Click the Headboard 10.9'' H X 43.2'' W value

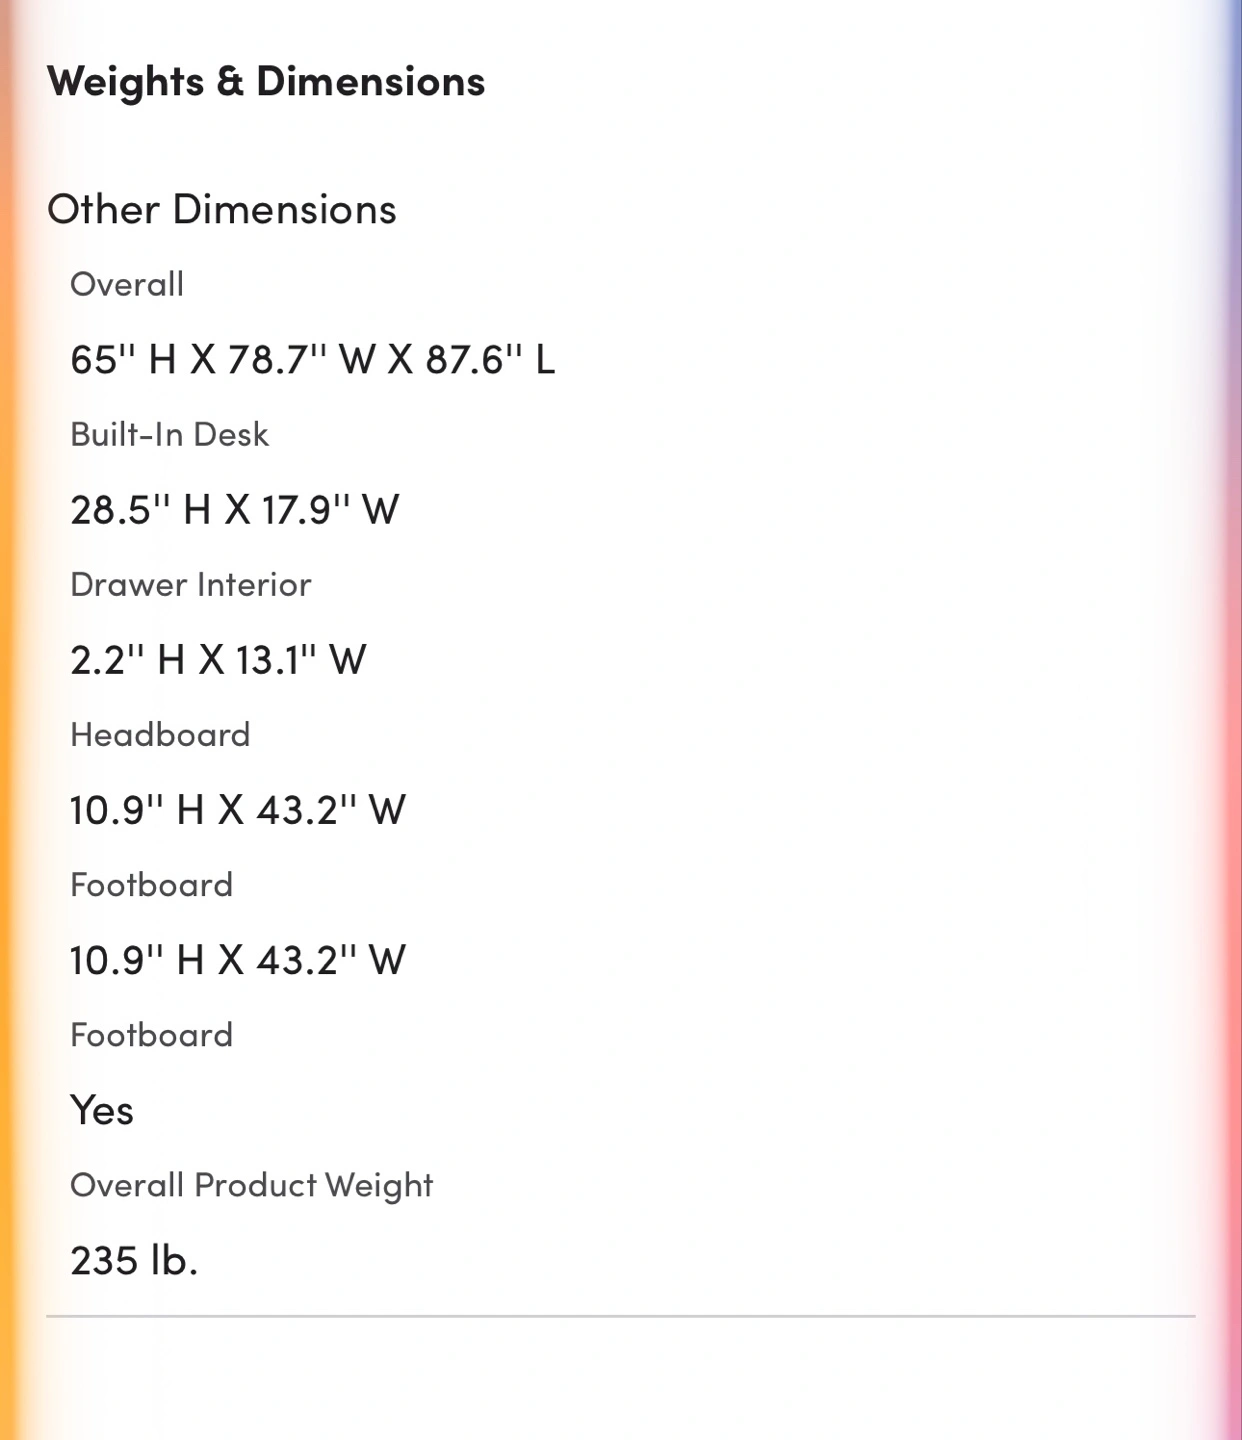pos(237,810)
